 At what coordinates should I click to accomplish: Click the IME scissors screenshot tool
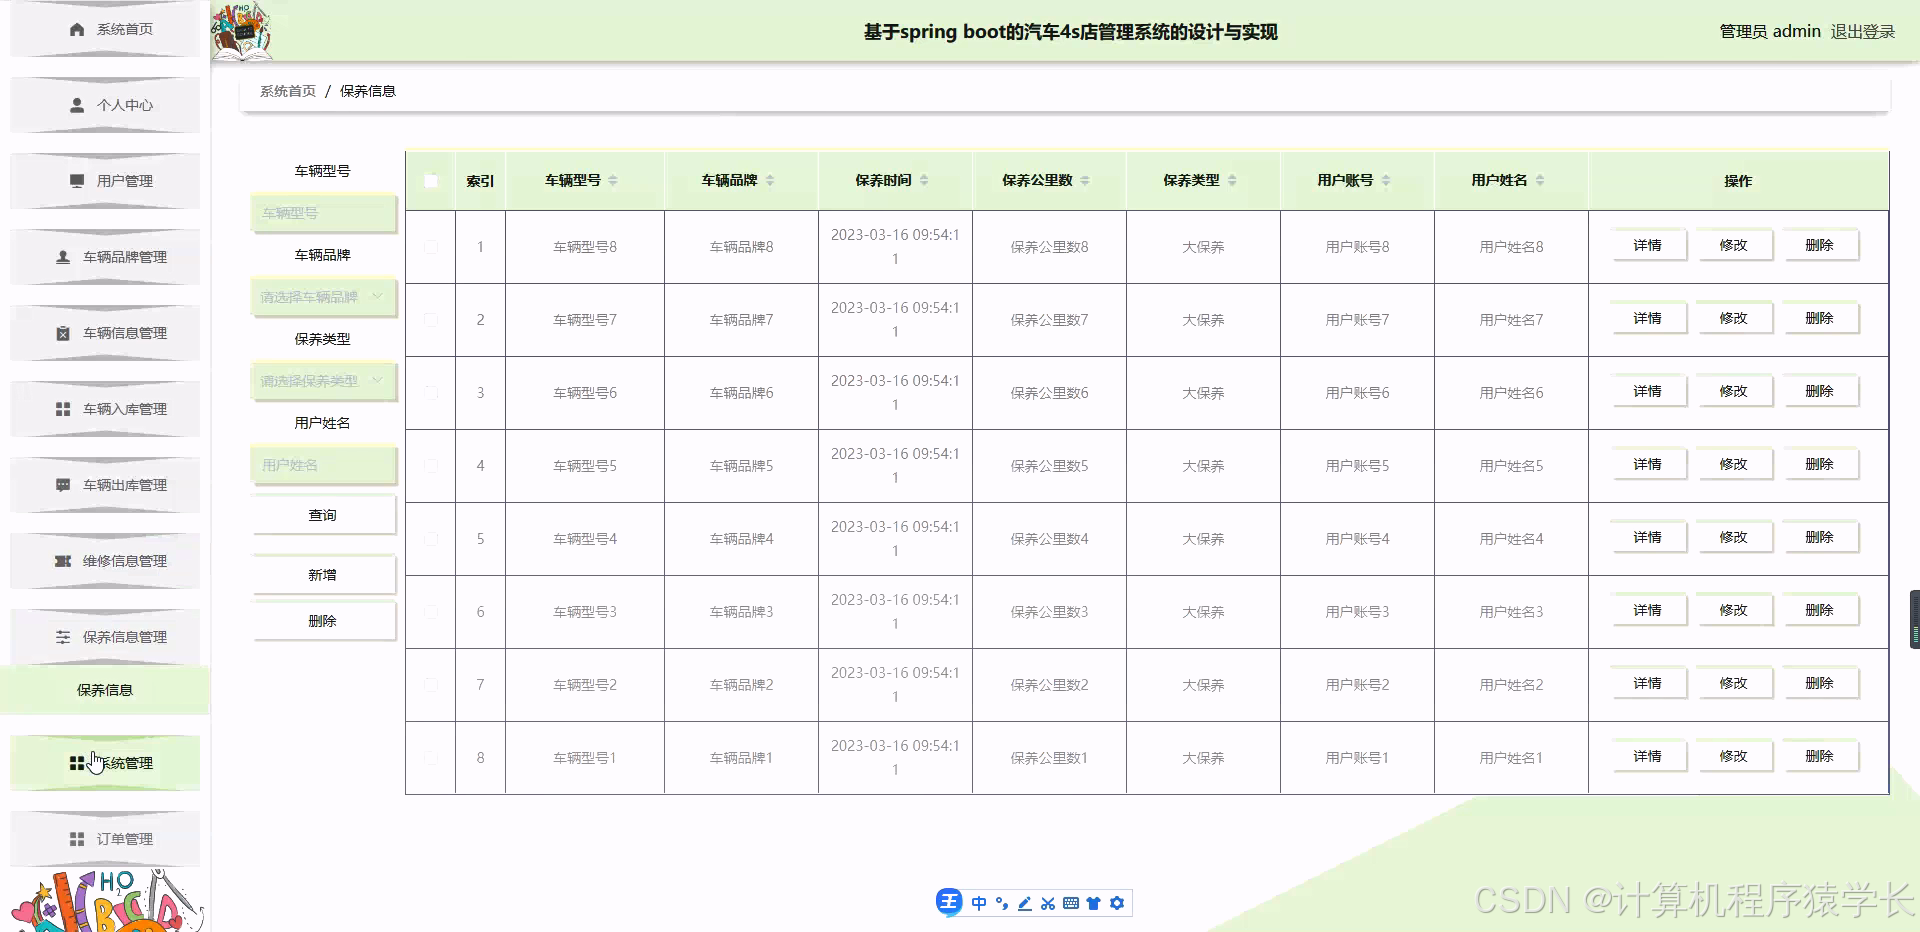[x=1047, y=903]
